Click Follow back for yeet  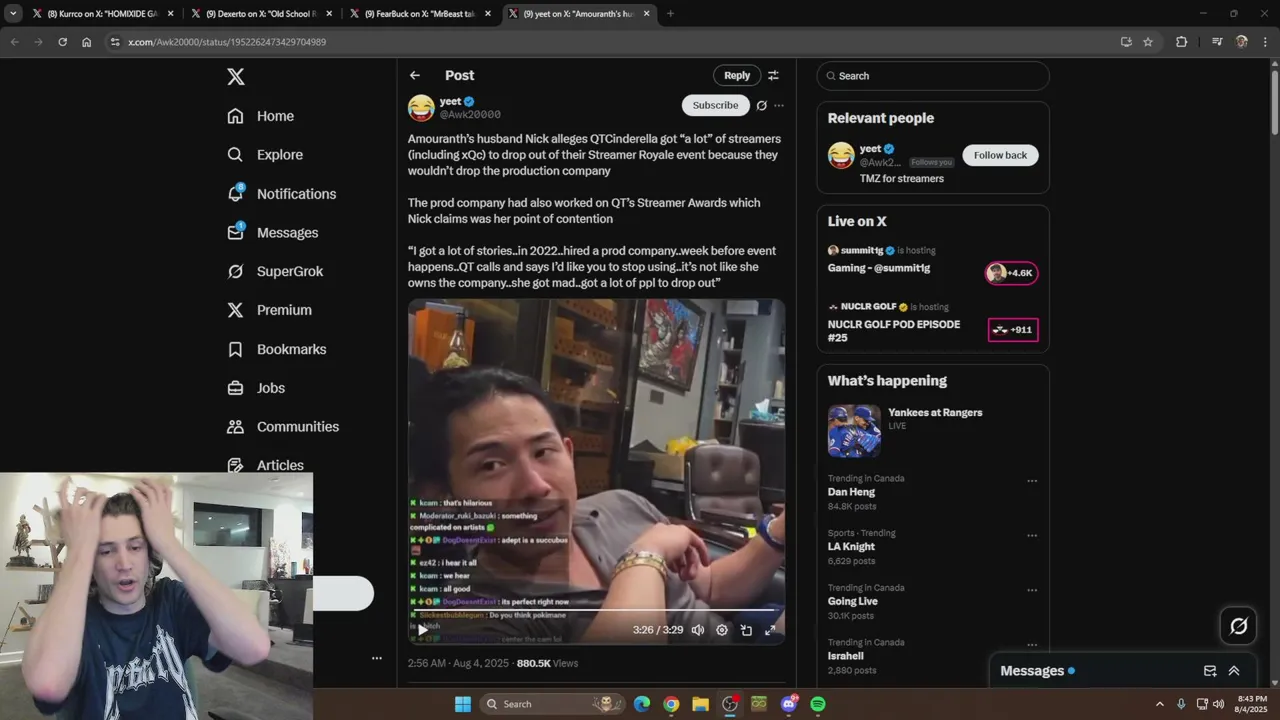[x=1000, y=155]
